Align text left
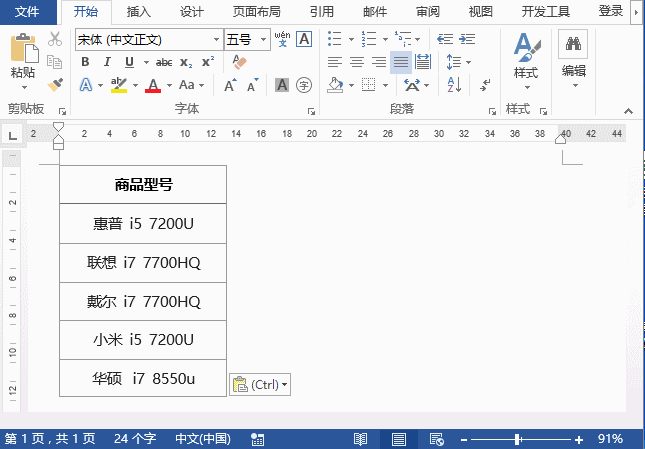 [335, 62]
